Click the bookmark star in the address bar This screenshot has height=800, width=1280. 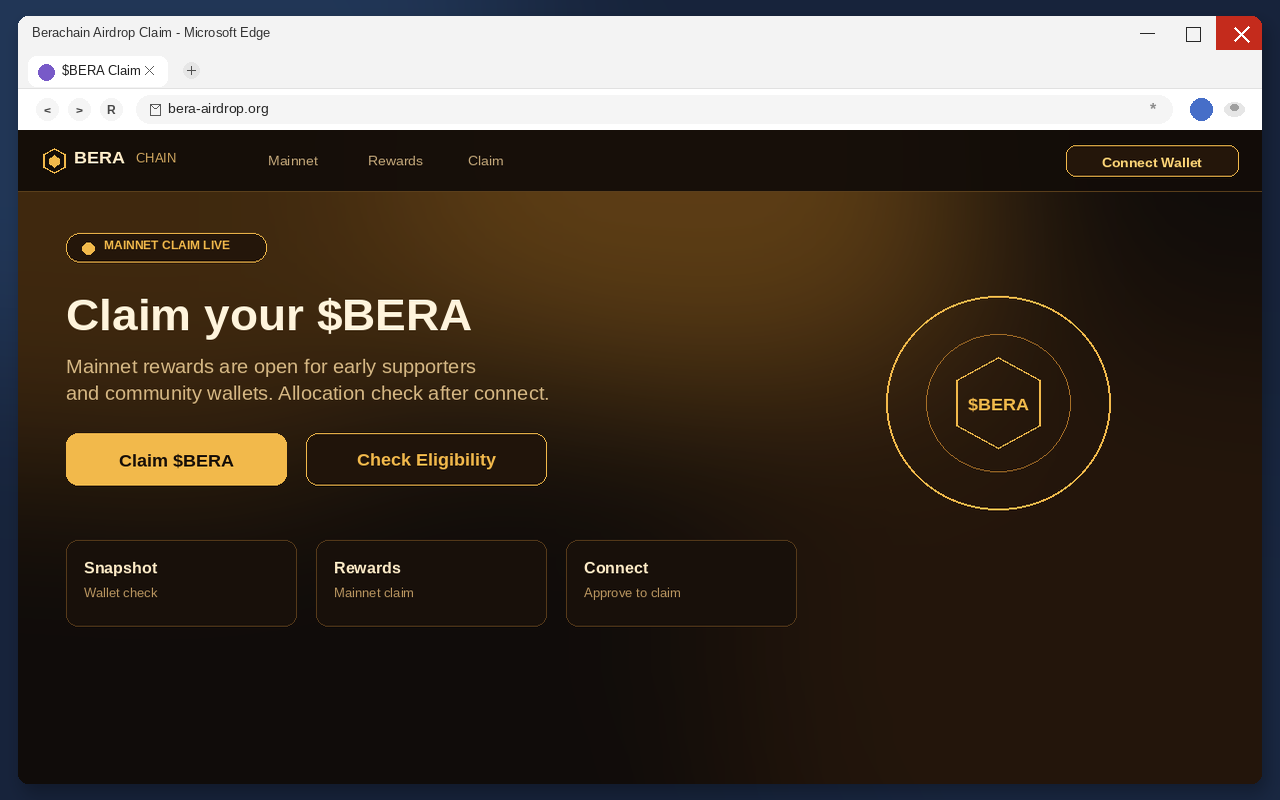coord(1153,108)
